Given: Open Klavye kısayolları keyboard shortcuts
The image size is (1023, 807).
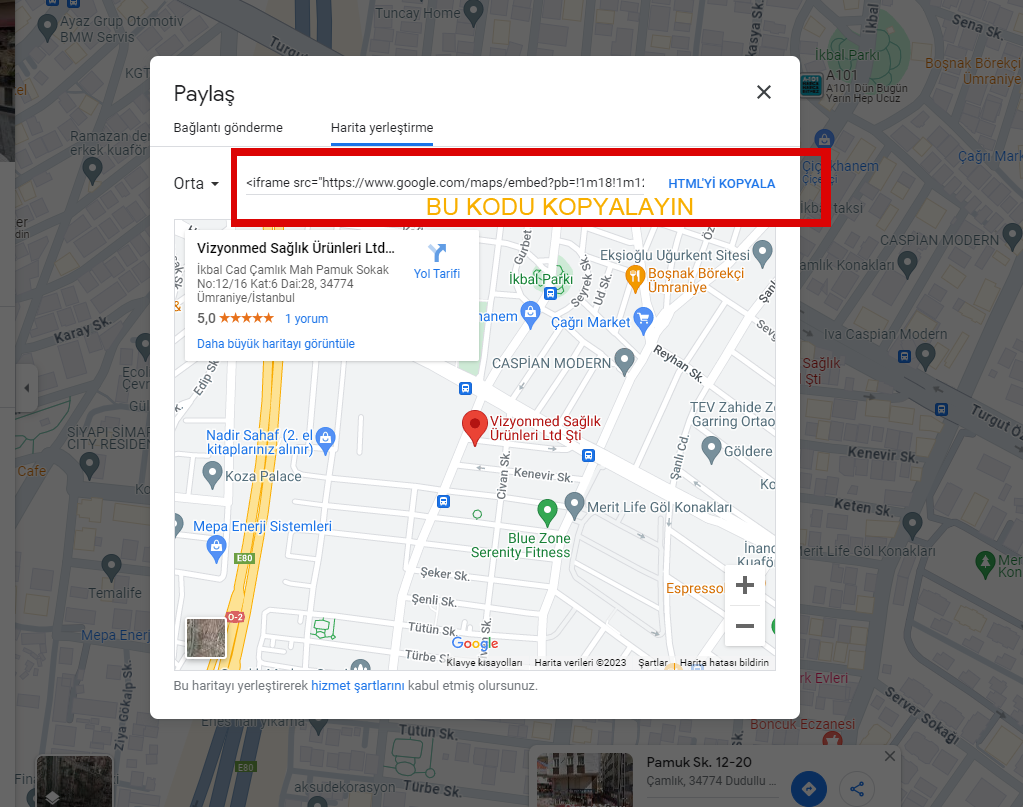Looking at the screenshot, I should 484,663.
